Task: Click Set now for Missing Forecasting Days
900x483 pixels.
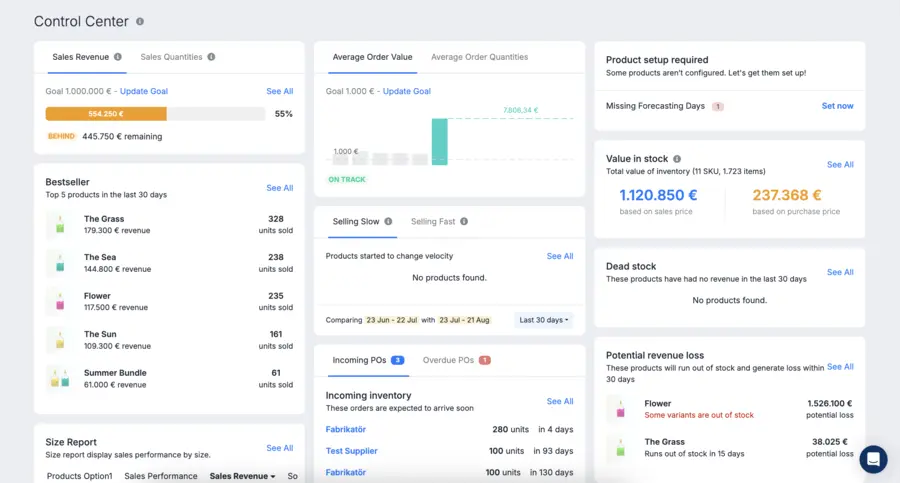Action: [x=837, y=106]
